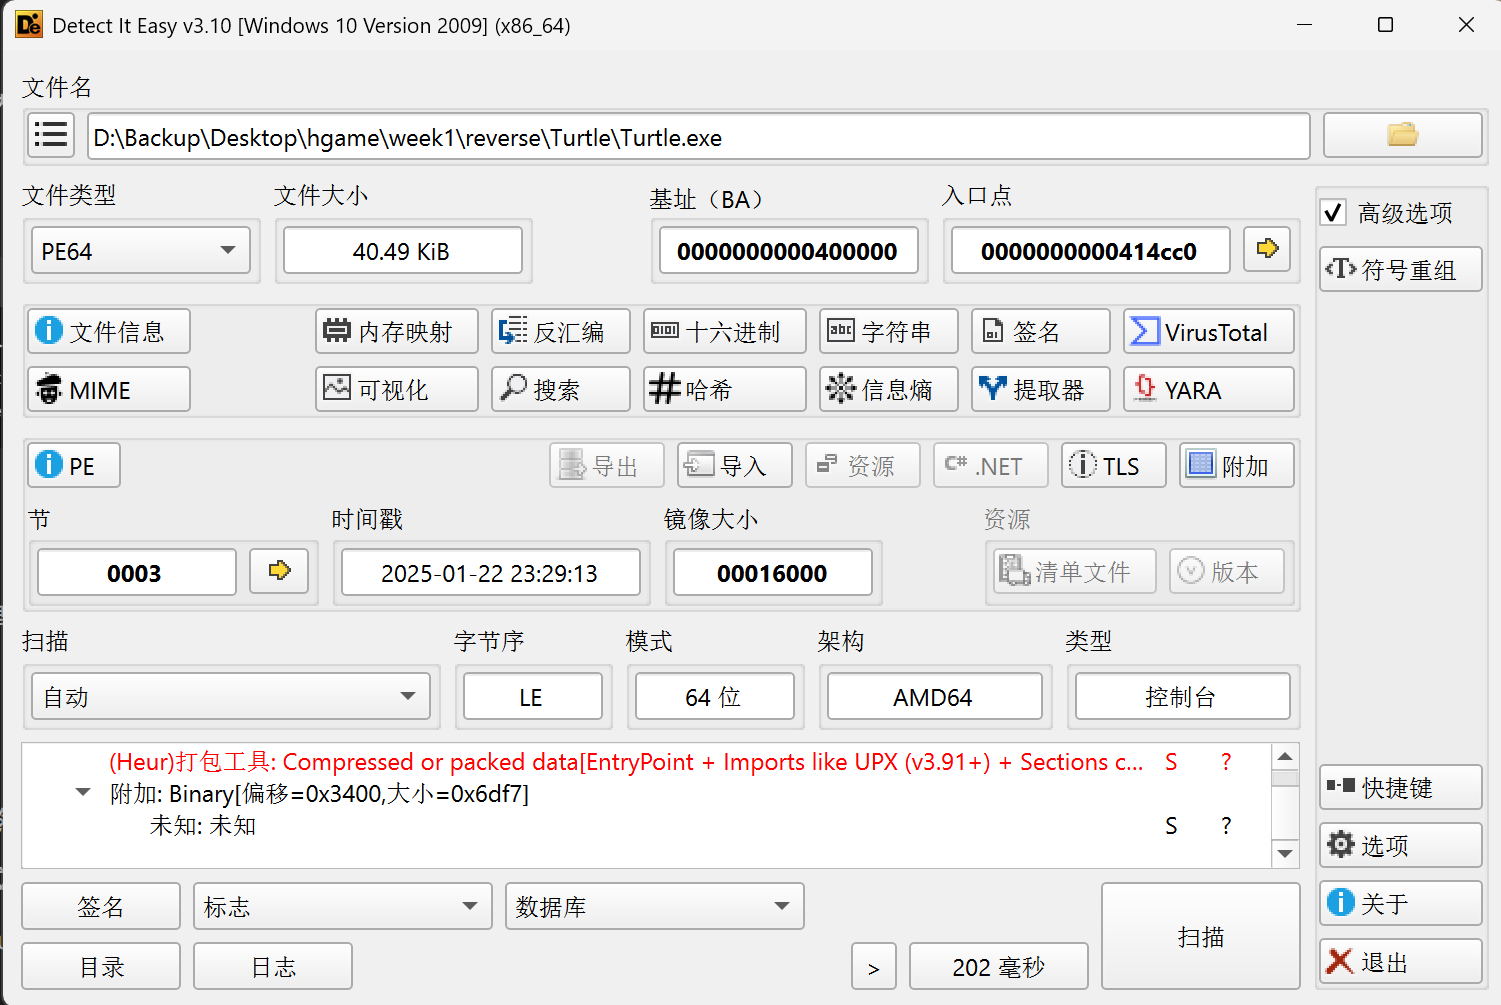Image resolution: width=1501 pixels, height=1005 pixels.
Task: Browse for a file with folder icon
Action: 1402,136
